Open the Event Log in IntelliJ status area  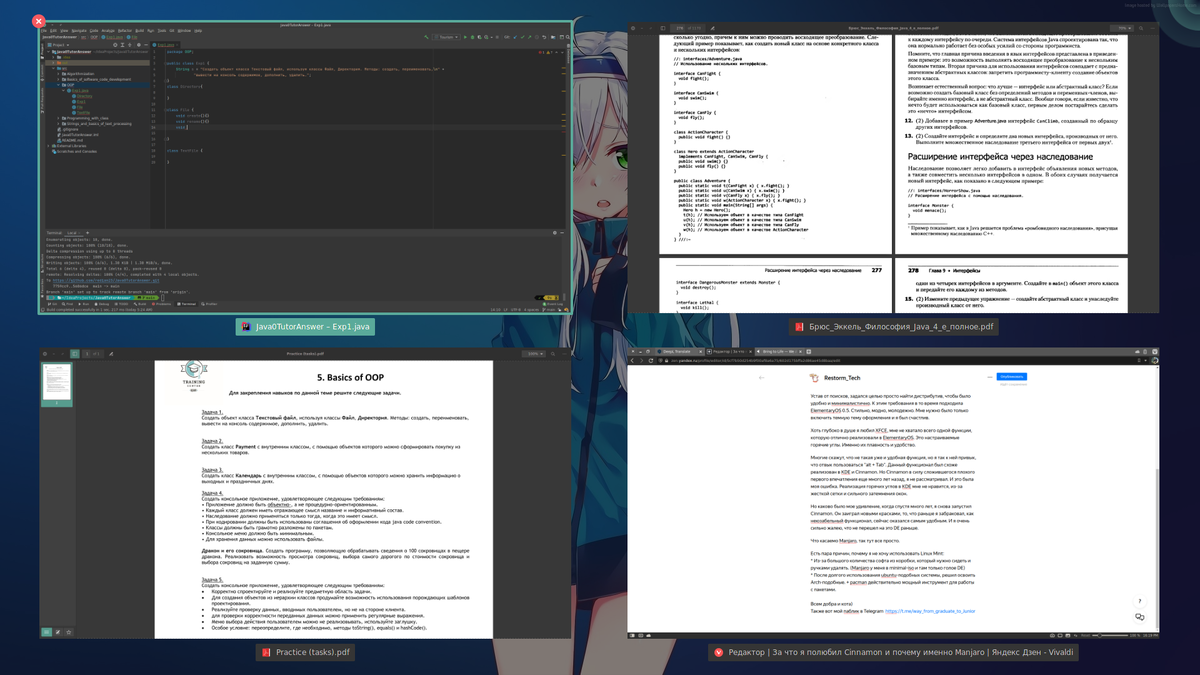click(553, 304)
